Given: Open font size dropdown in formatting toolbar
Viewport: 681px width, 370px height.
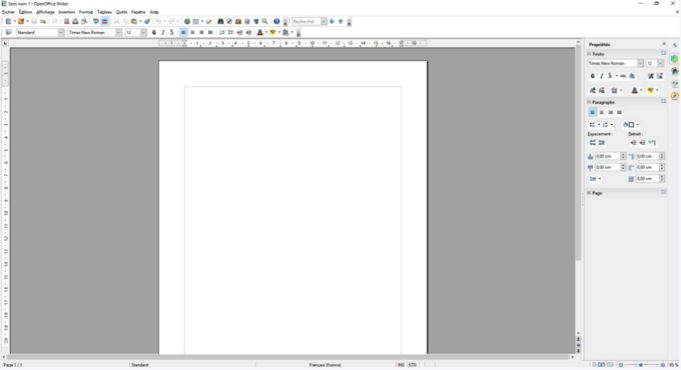Looking at the screenshot, I should pos(143,33).
